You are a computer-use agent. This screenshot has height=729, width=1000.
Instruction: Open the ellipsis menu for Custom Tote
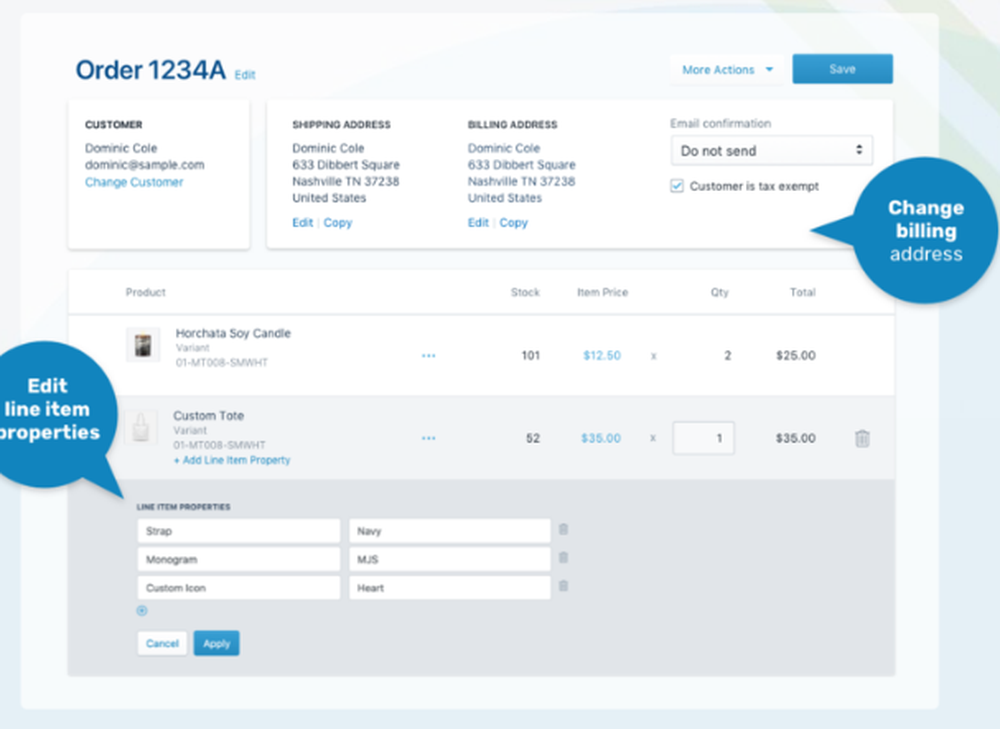(429, 438)
